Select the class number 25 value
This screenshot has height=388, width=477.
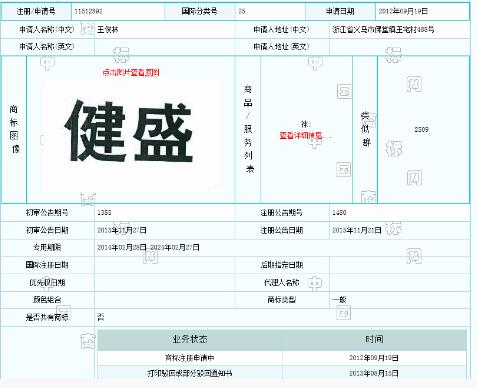[x=242, y=11]
